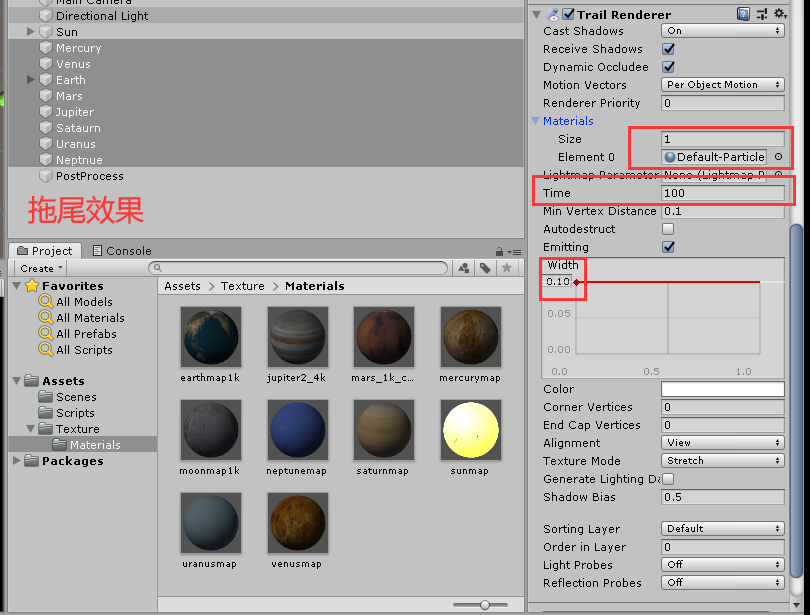Open the Cast Shadows dropdown
Image resolution: width=810 pixels, height=615 pixels.
click(722, 31)
